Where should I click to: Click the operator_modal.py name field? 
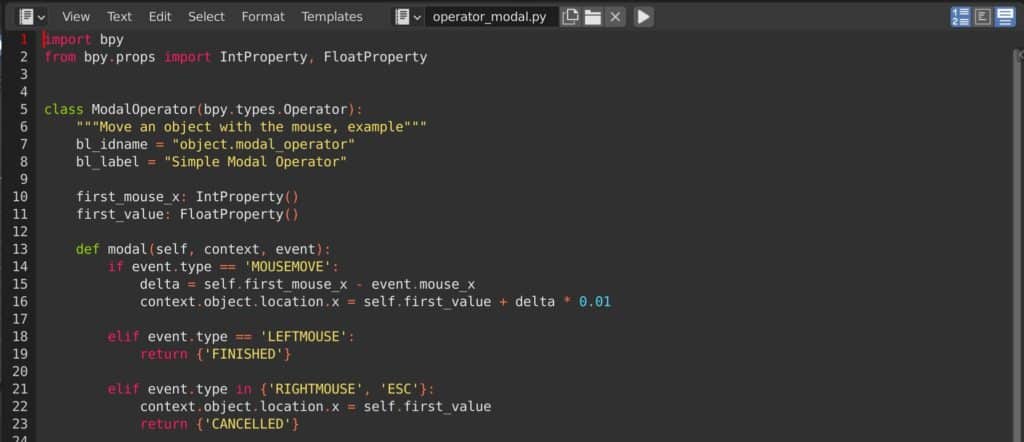491,16
